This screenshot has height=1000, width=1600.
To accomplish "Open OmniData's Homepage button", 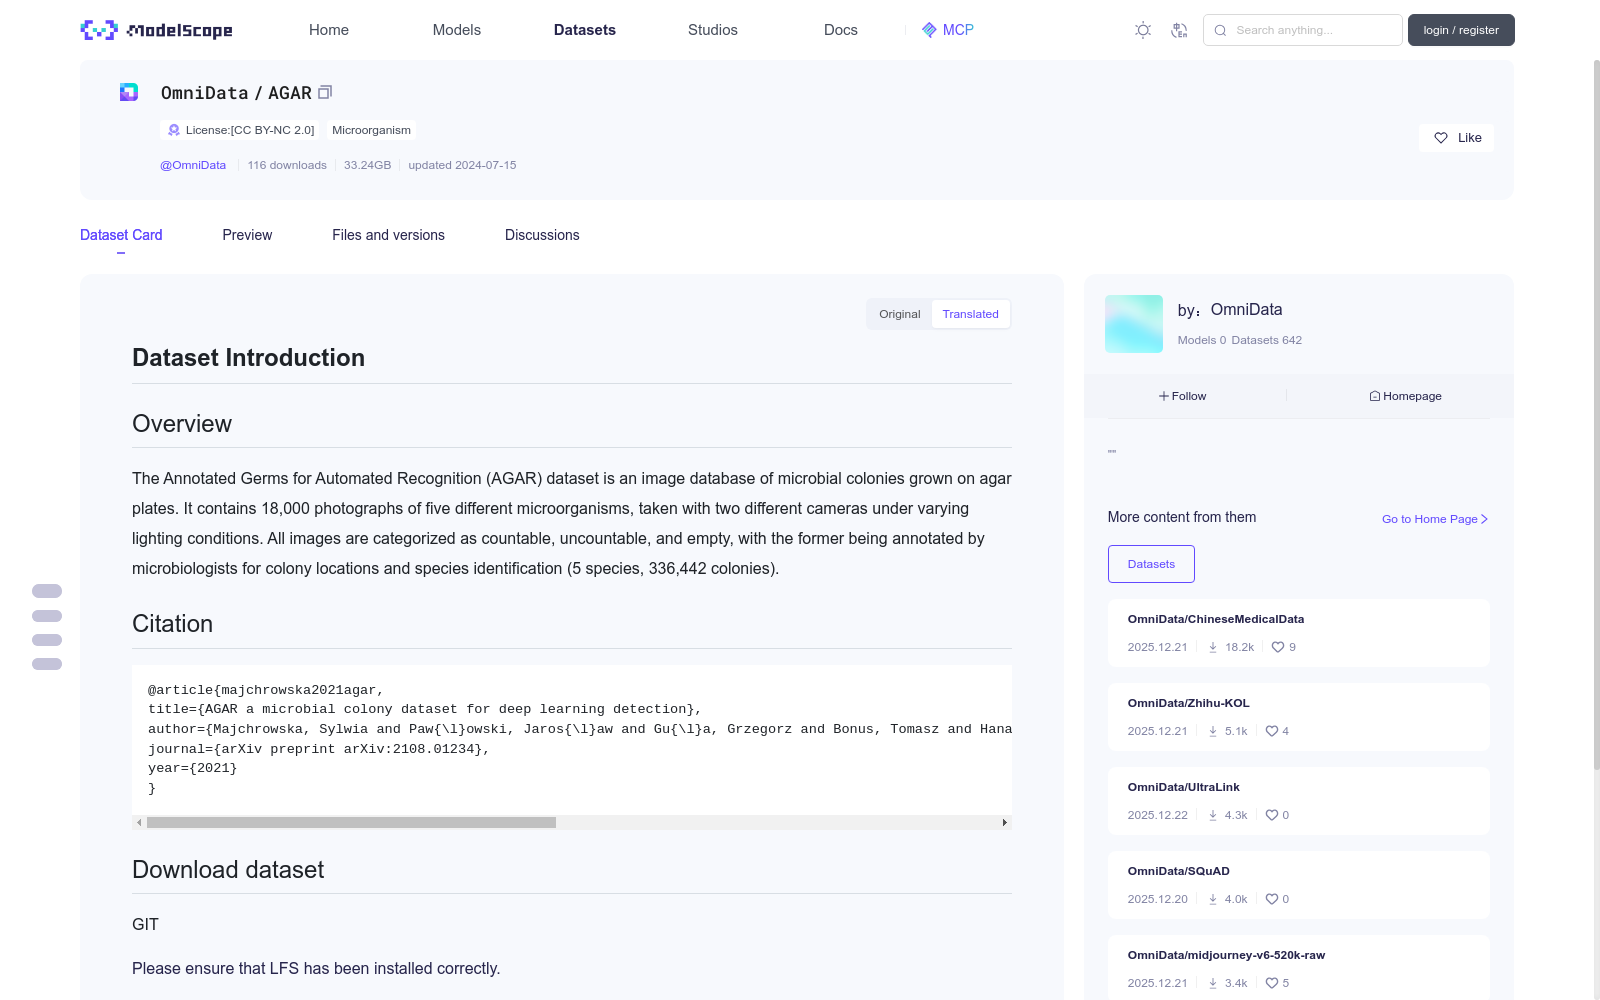I will click(1405, 396).
